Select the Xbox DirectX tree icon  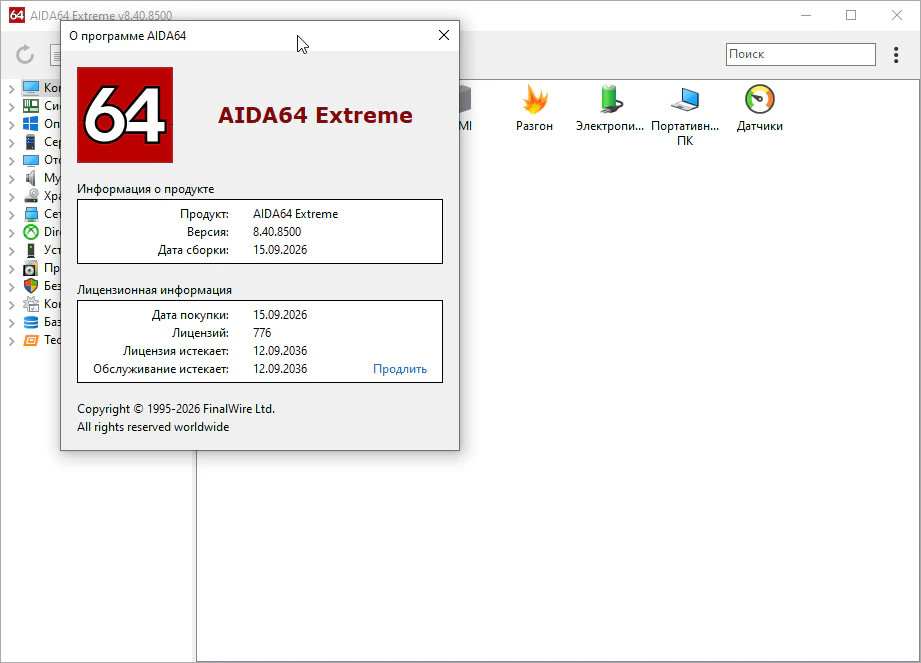coord(31,232)
